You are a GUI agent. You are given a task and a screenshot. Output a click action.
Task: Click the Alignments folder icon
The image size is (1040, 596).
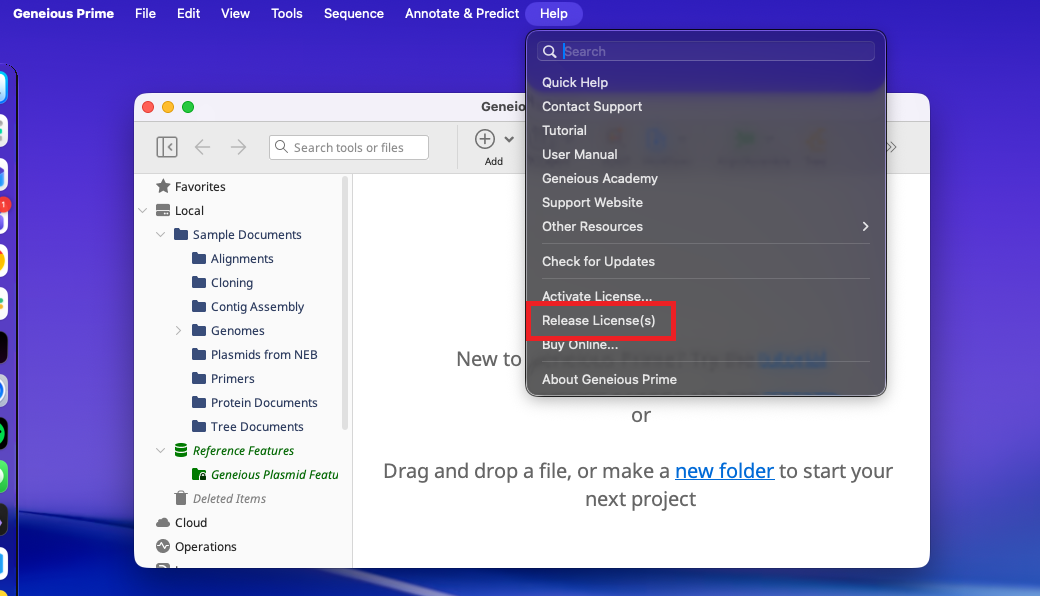coord(199,258)
